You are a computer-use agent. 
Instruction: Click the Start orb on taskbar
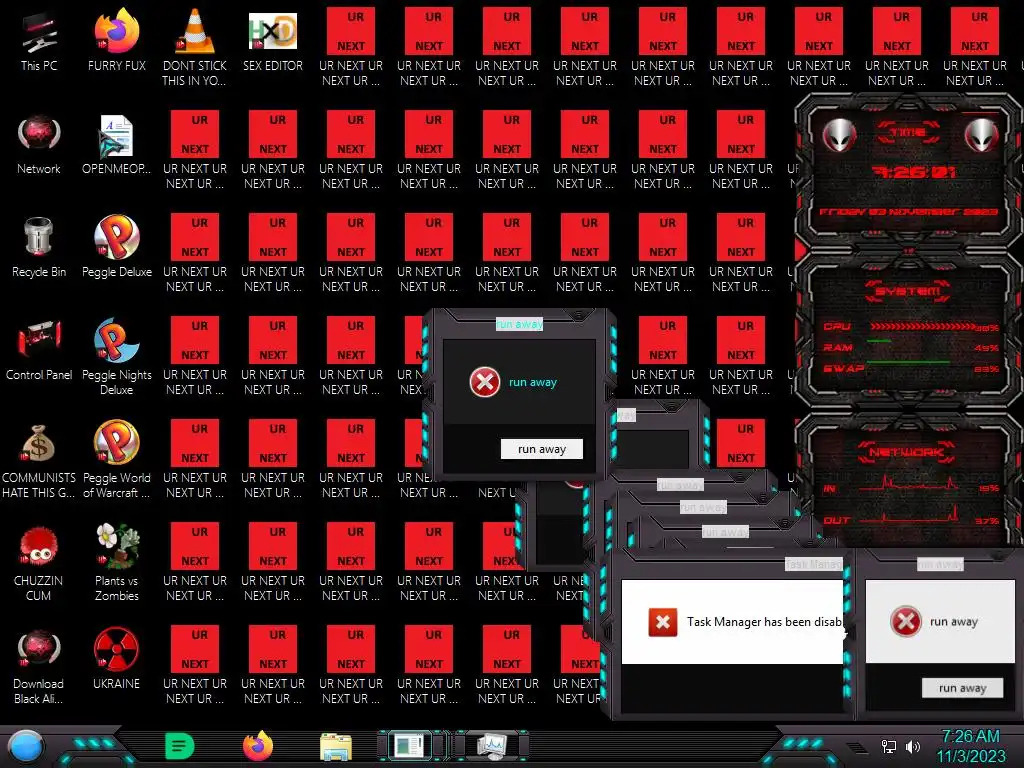pyautogui.click(x=26, y=748)
